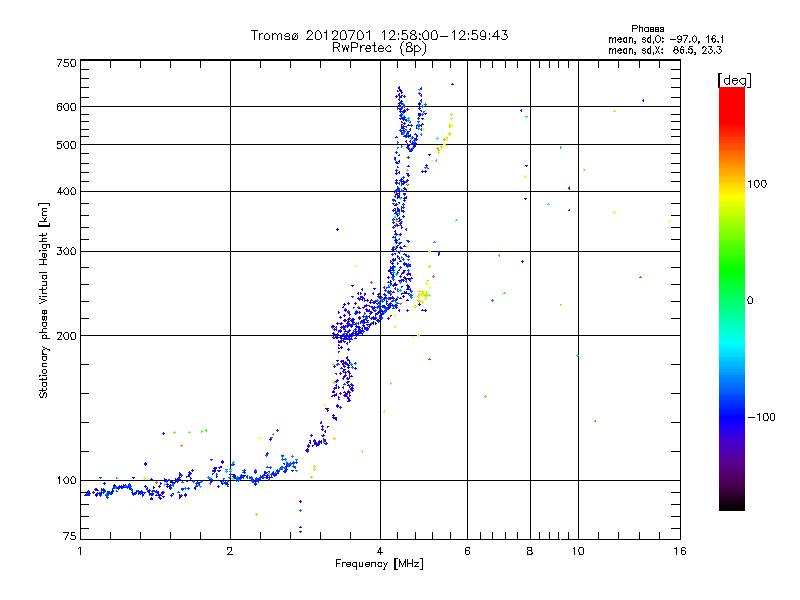Screen dimensions: 800x600
Task: Click the colorbar label '-100'
Action: click(762, 417)
